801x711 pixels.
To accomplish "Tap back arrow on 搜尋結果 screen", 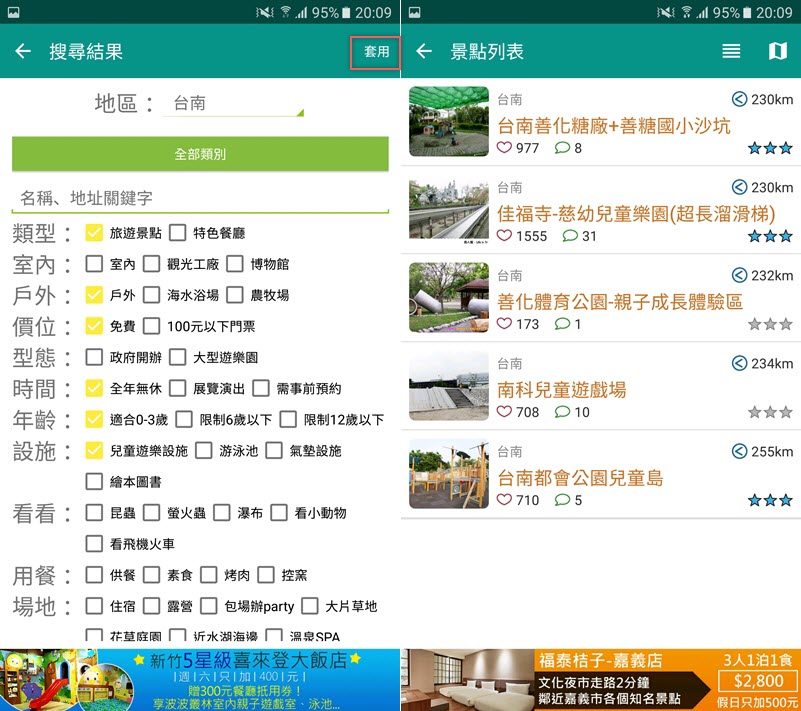I will tap(23, 51).
